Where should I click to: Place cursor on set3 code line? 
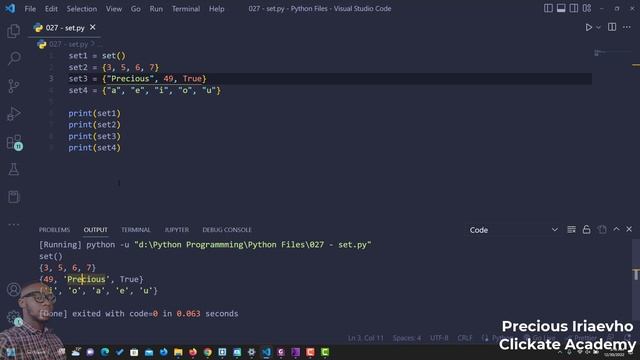[137, 79]
